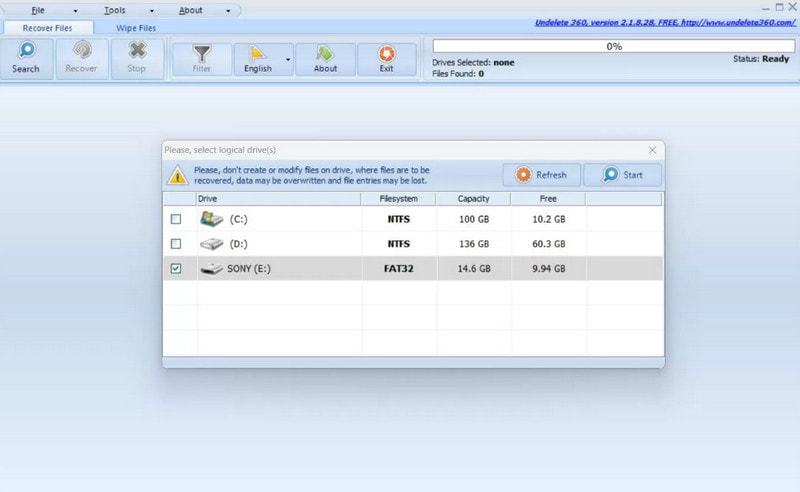
Task: Maximize the Undelete 360 window
Action: point(780,7)
